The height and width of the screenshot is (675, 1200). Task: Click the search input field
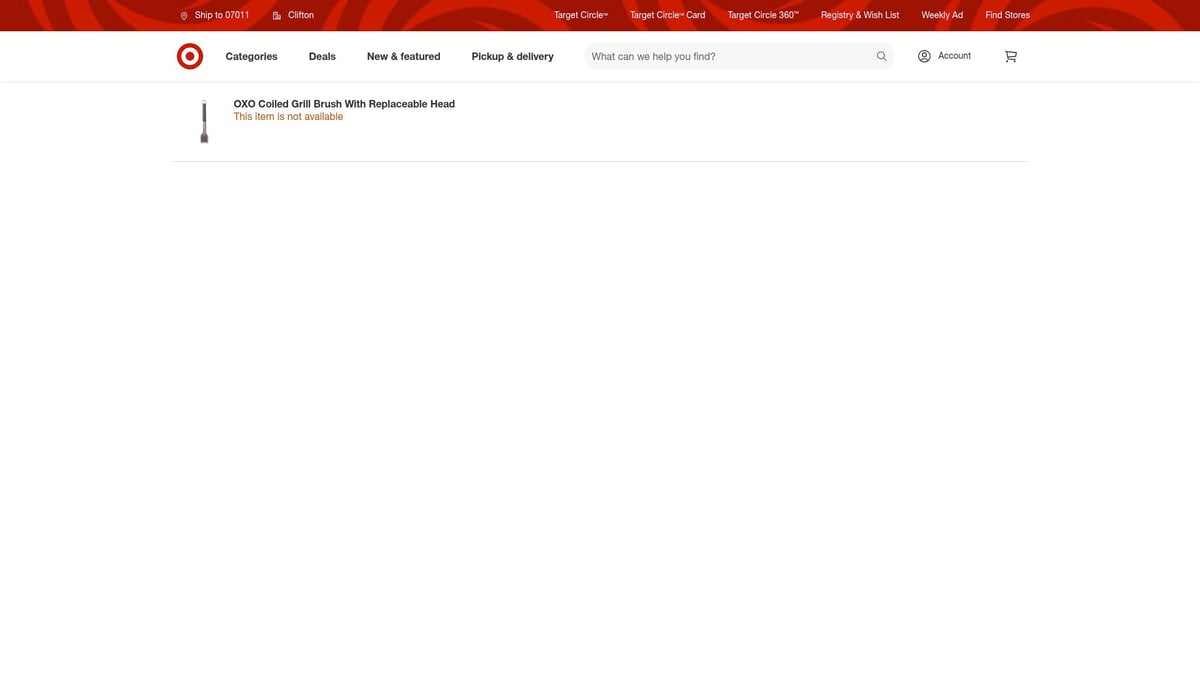pyautogui.click(x=728, y=57)
